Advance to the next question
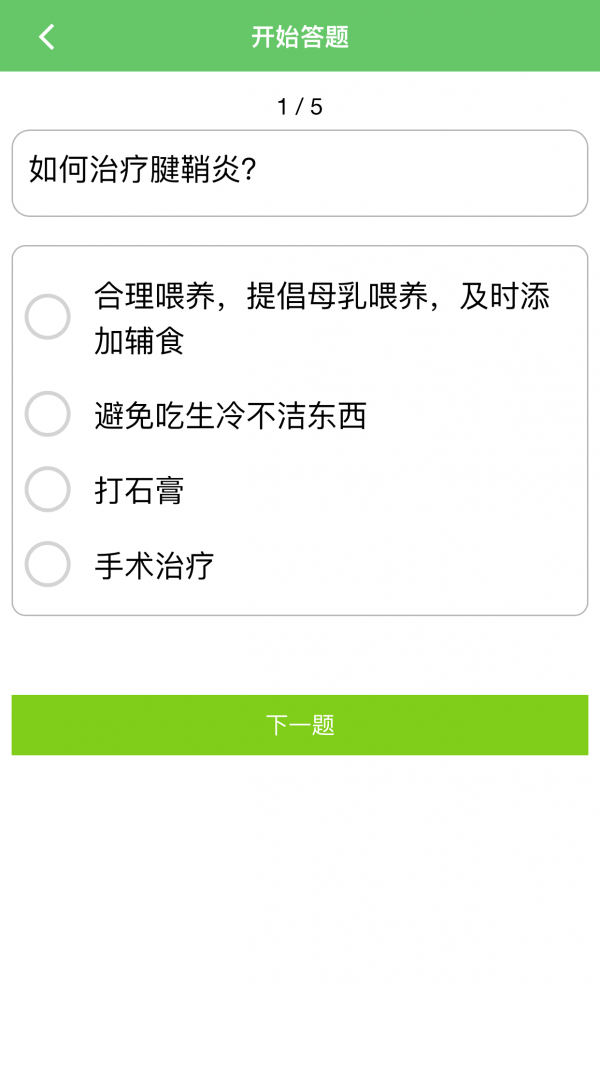 point(300,725)
